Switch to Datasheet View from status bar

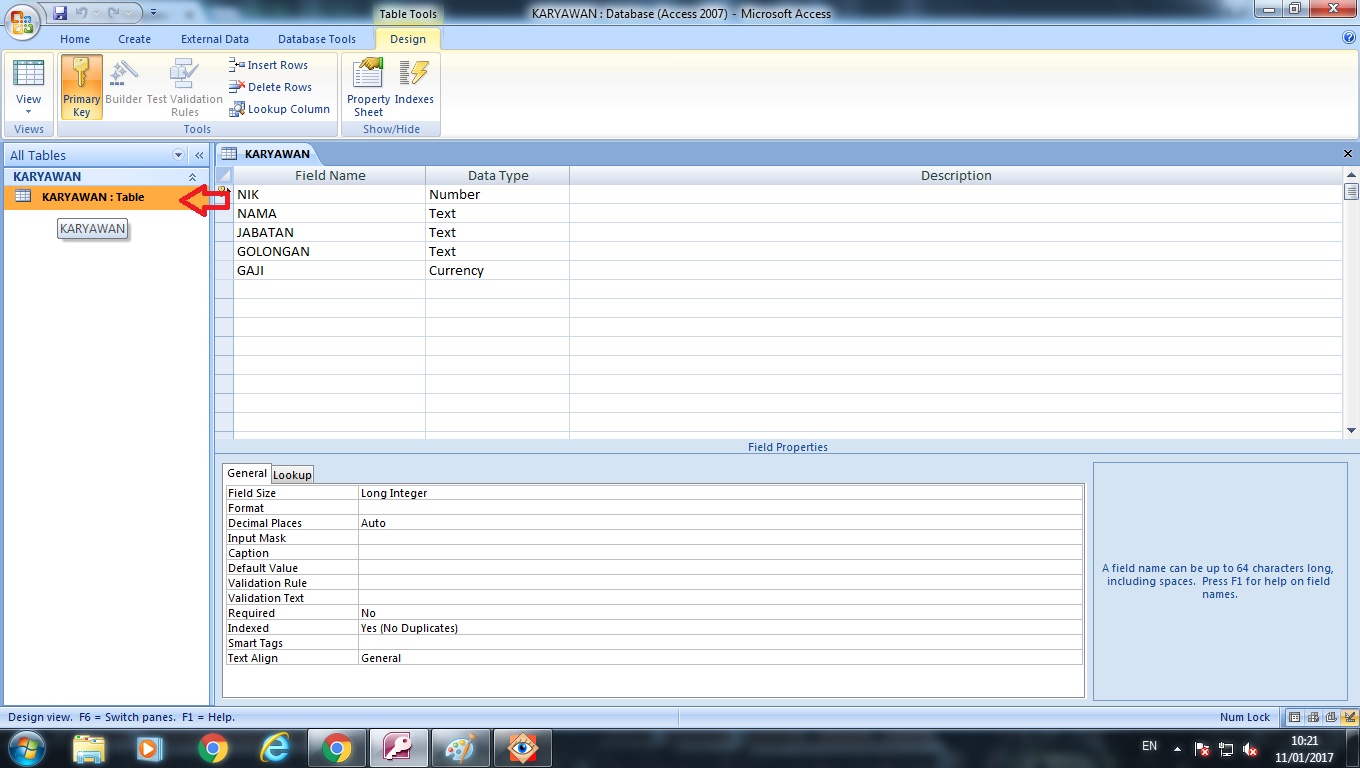pos(1295,717)
